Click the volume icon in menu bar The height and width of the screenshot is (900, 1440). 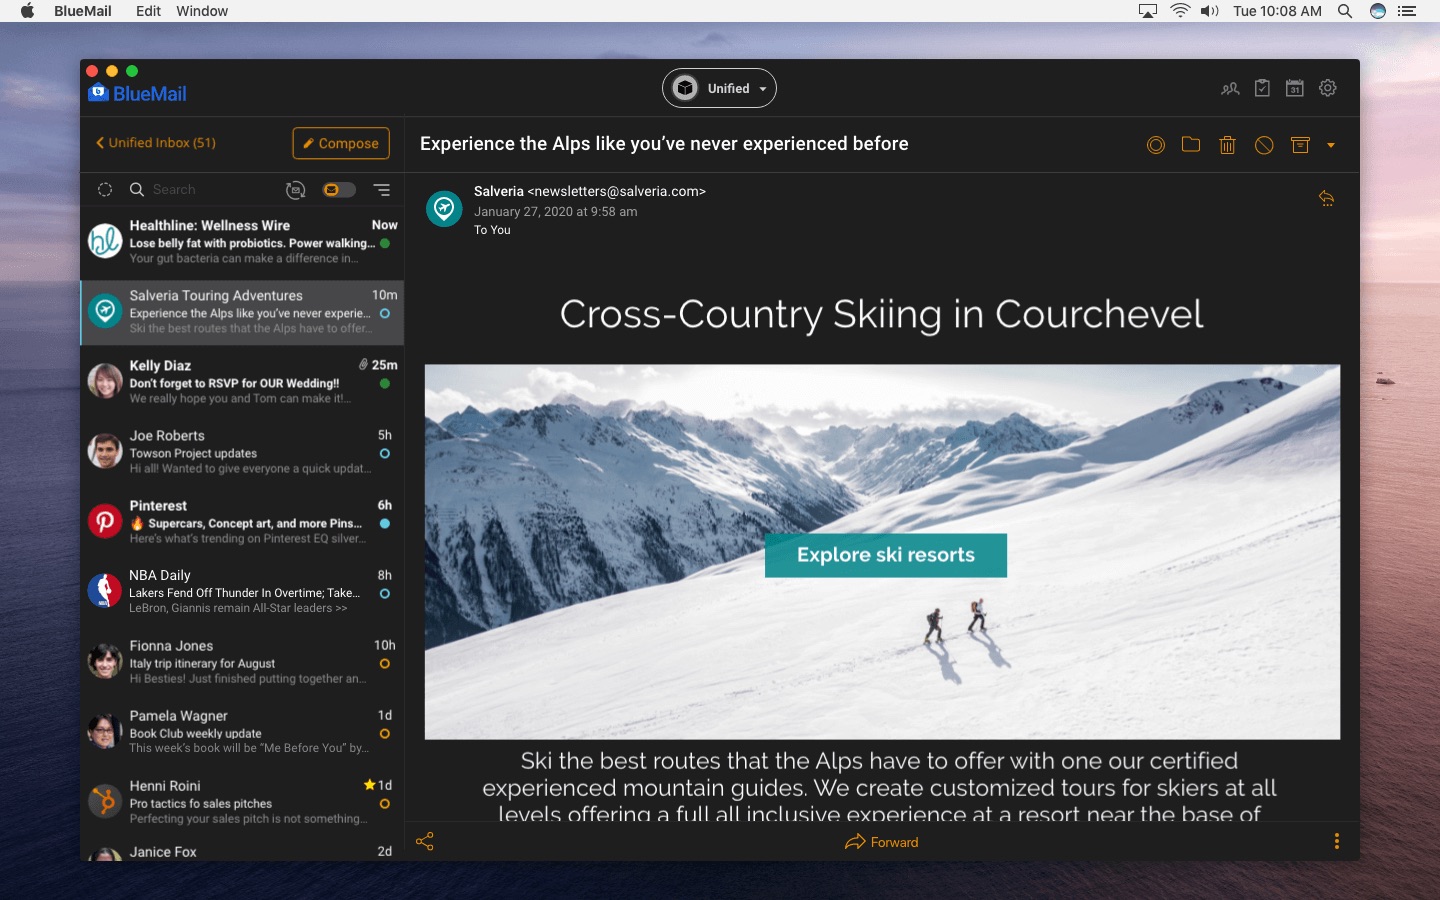[x=1210, y=11]
